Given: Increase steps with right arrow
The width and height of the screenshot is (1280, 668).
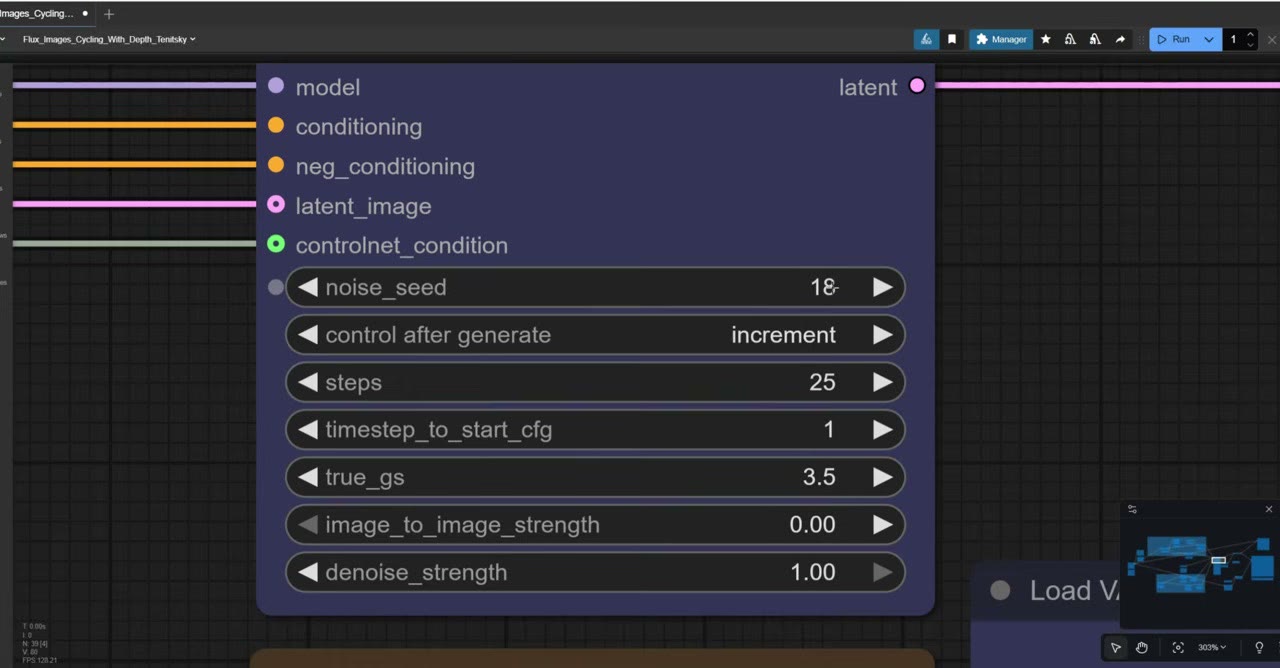Looking at the screenshot, I should point(882,382).
